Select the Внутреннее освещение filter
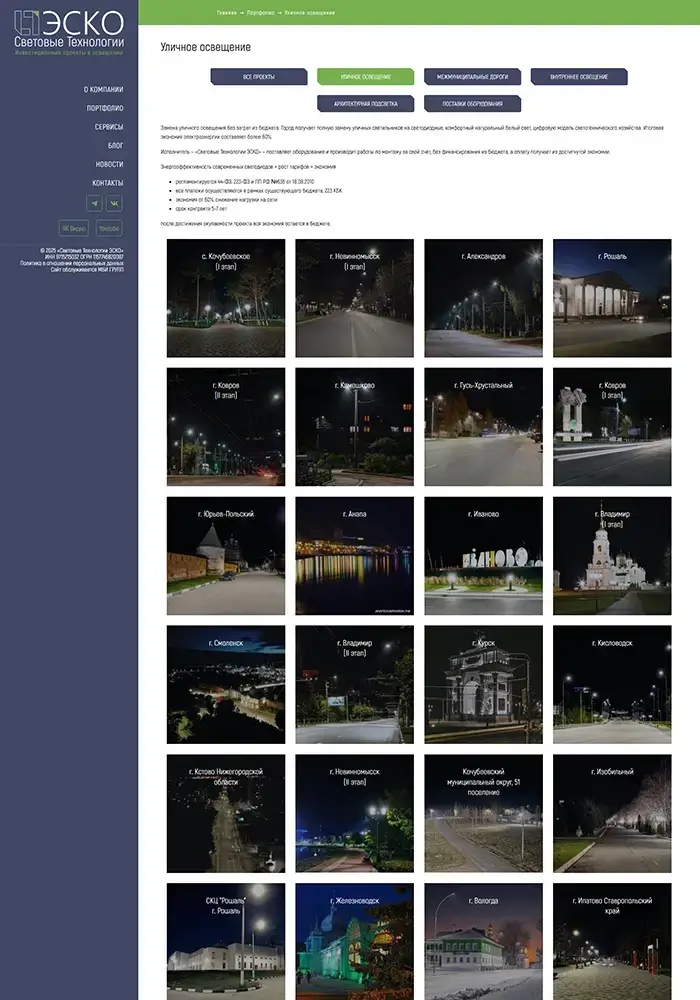The height and width of the screenshot is (1000, 700). point(579,77)
